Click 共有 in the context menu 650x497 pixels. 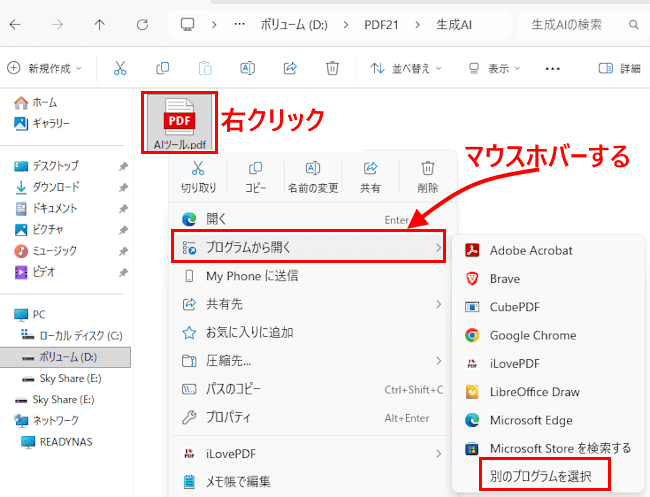click(x=370, y=177)
